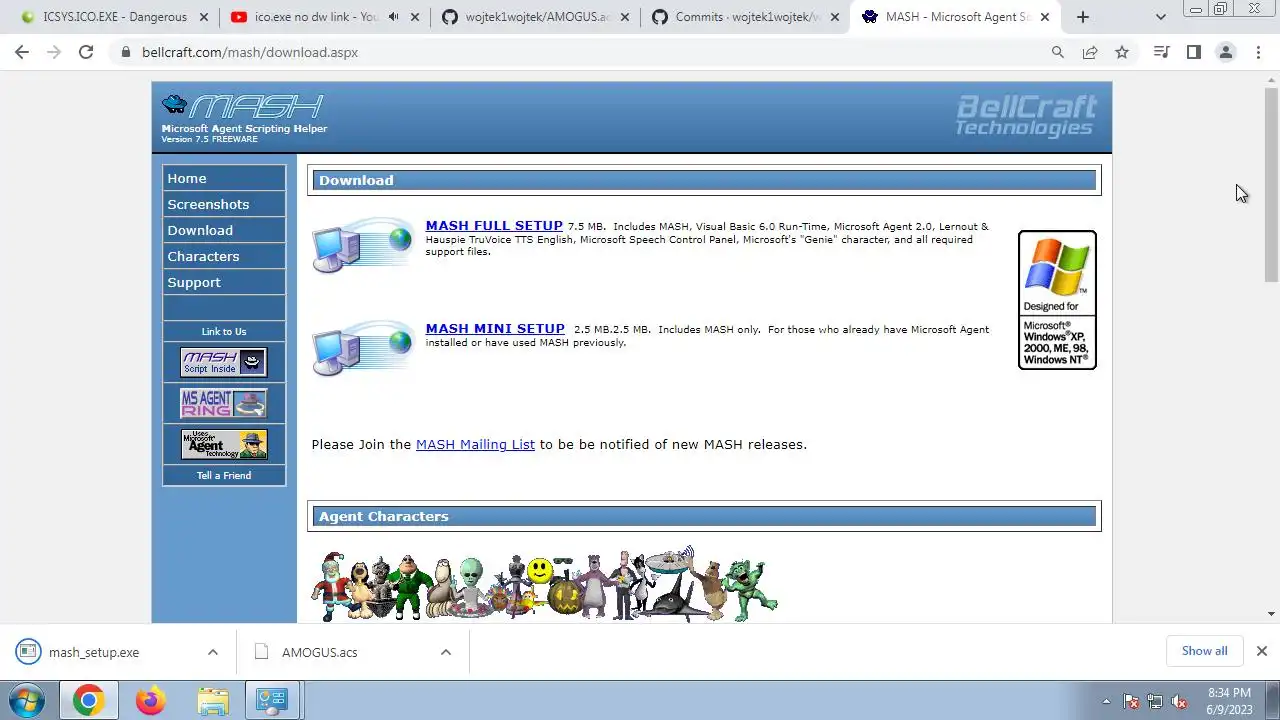1280x720 pixels.
Task: Close the ICSYS.ICO.EXE tab
Action: [x=205, y=17]
